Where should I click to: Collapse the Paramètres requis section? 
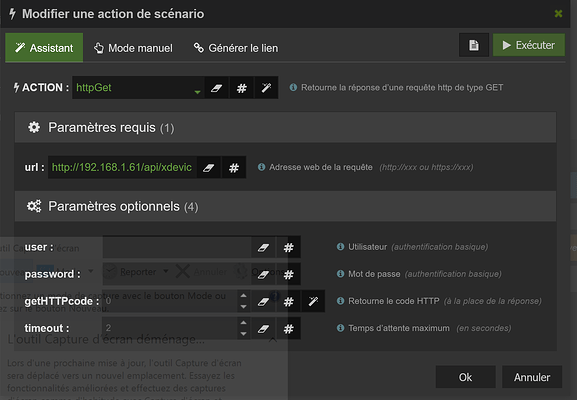pyautogui.click(x=285, y=127)
